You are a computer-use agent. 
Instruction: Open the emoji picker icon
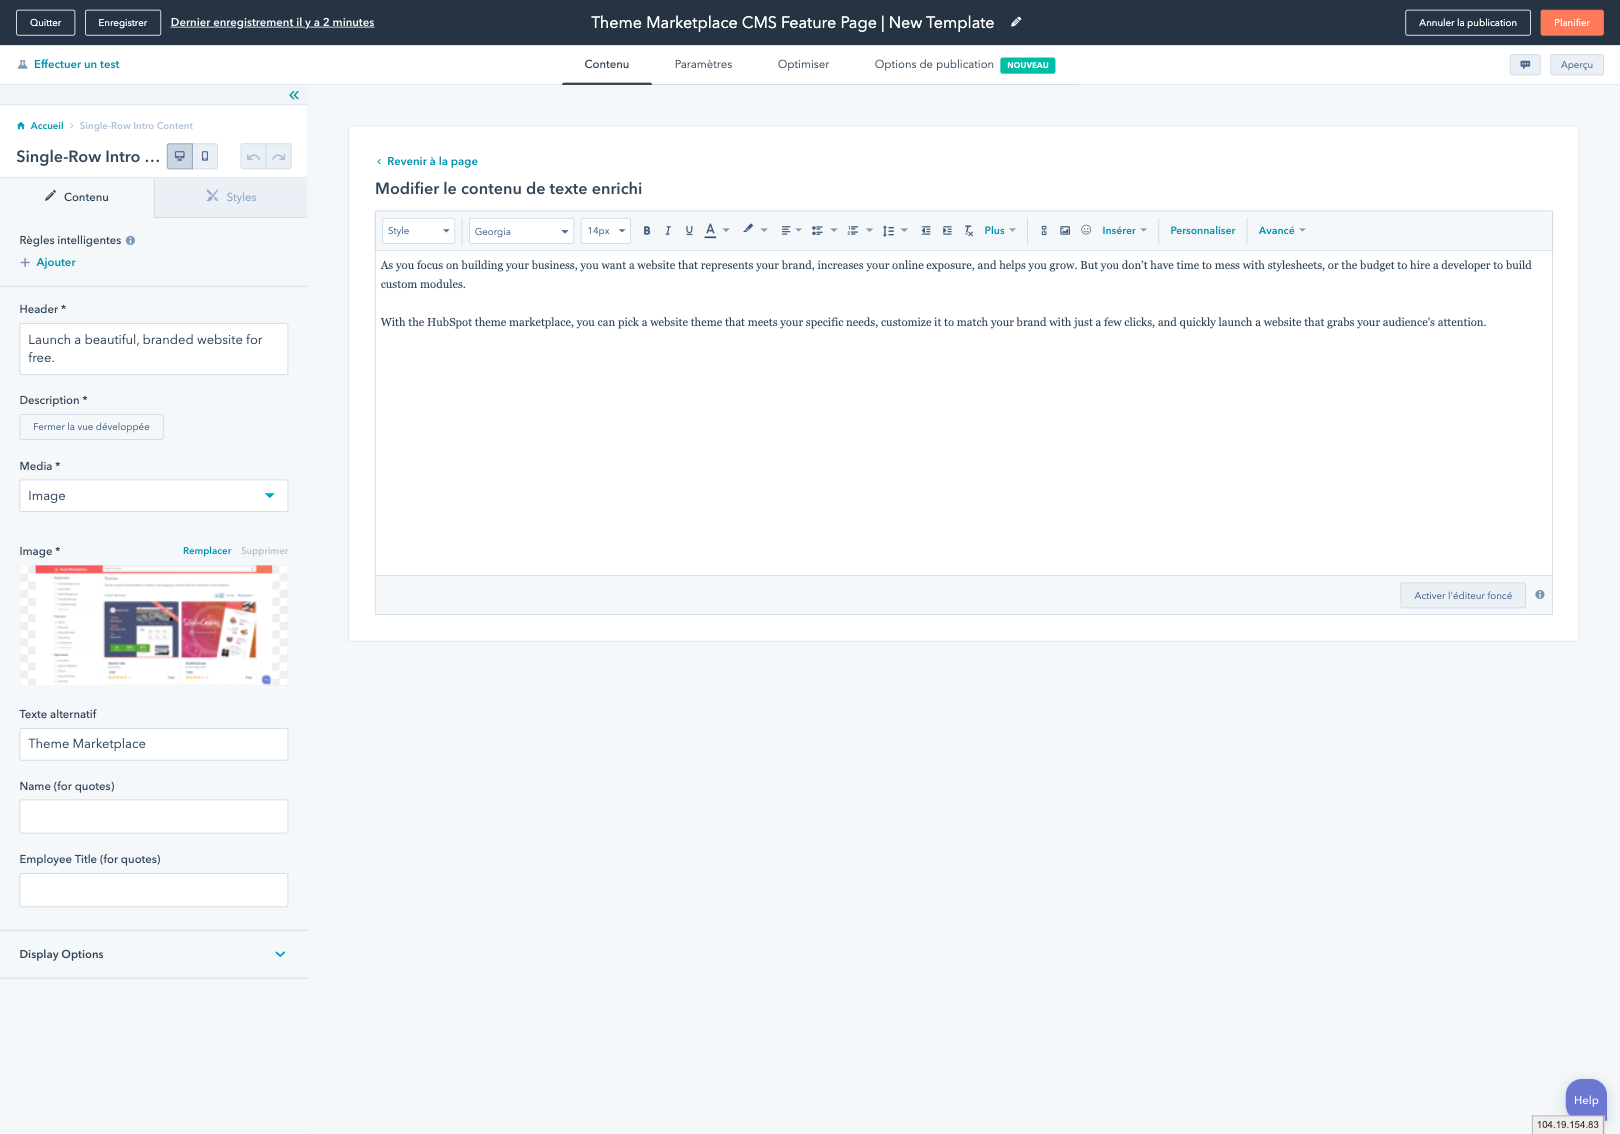pyautogui.click(x=1086, y=231)
